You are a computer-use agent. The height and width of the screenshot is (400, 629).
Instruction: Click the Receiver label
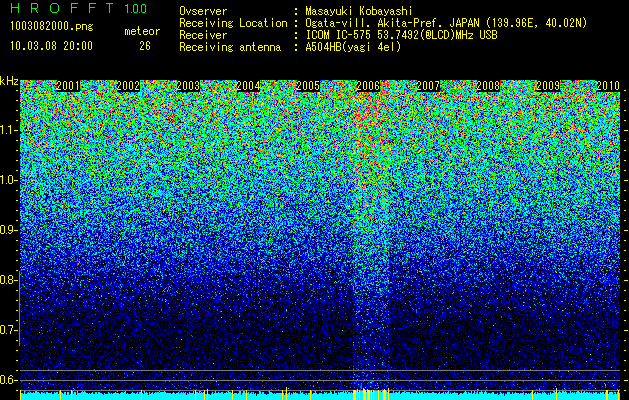pyautogui.click(x=203, y=35)
